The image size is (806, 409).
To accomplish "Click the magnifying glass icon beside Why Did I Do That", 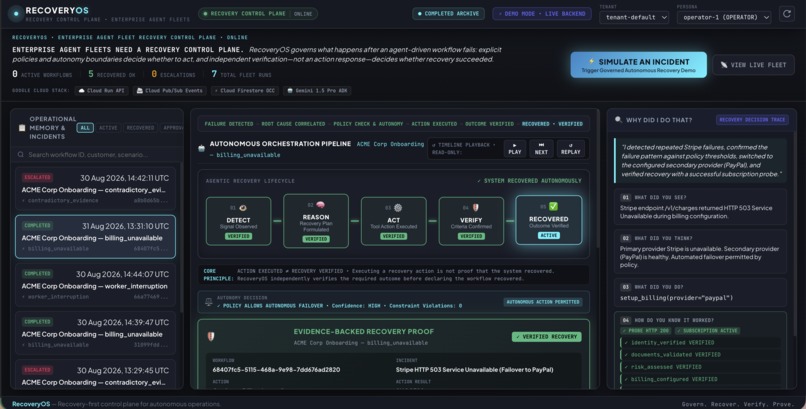I will pyautogui.click(x=618, y=120).
